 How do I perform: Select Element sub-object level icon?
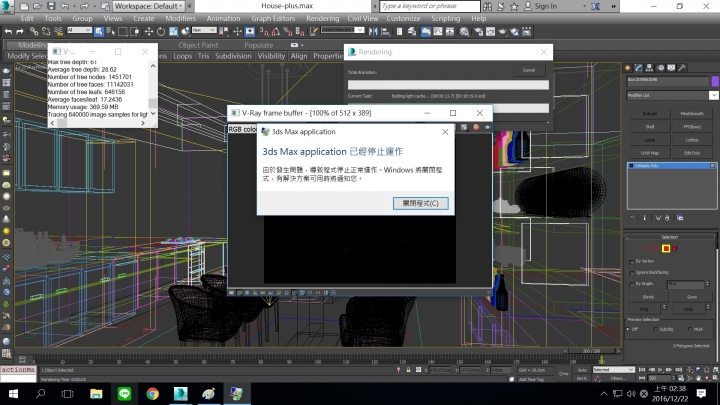[675, 248]
